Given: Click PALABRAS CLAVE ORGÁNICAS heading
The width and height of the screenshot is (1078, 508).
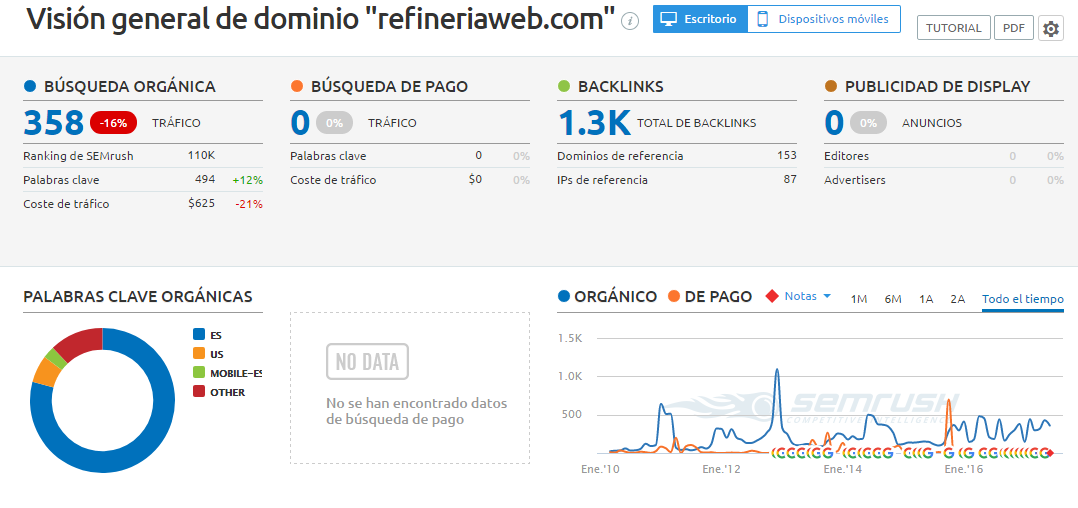Looking at the screenshot, I should click(138, 296).
